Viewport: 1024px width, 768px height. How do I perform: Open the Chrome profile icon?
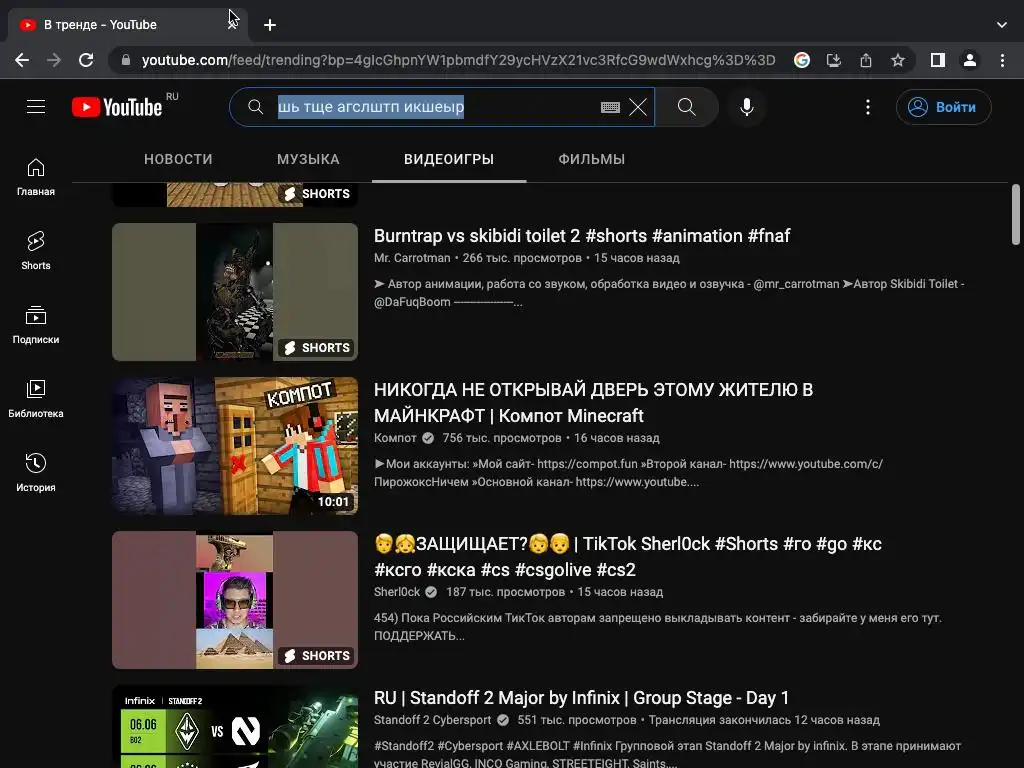pyautogui.click(x=970, y=61)
